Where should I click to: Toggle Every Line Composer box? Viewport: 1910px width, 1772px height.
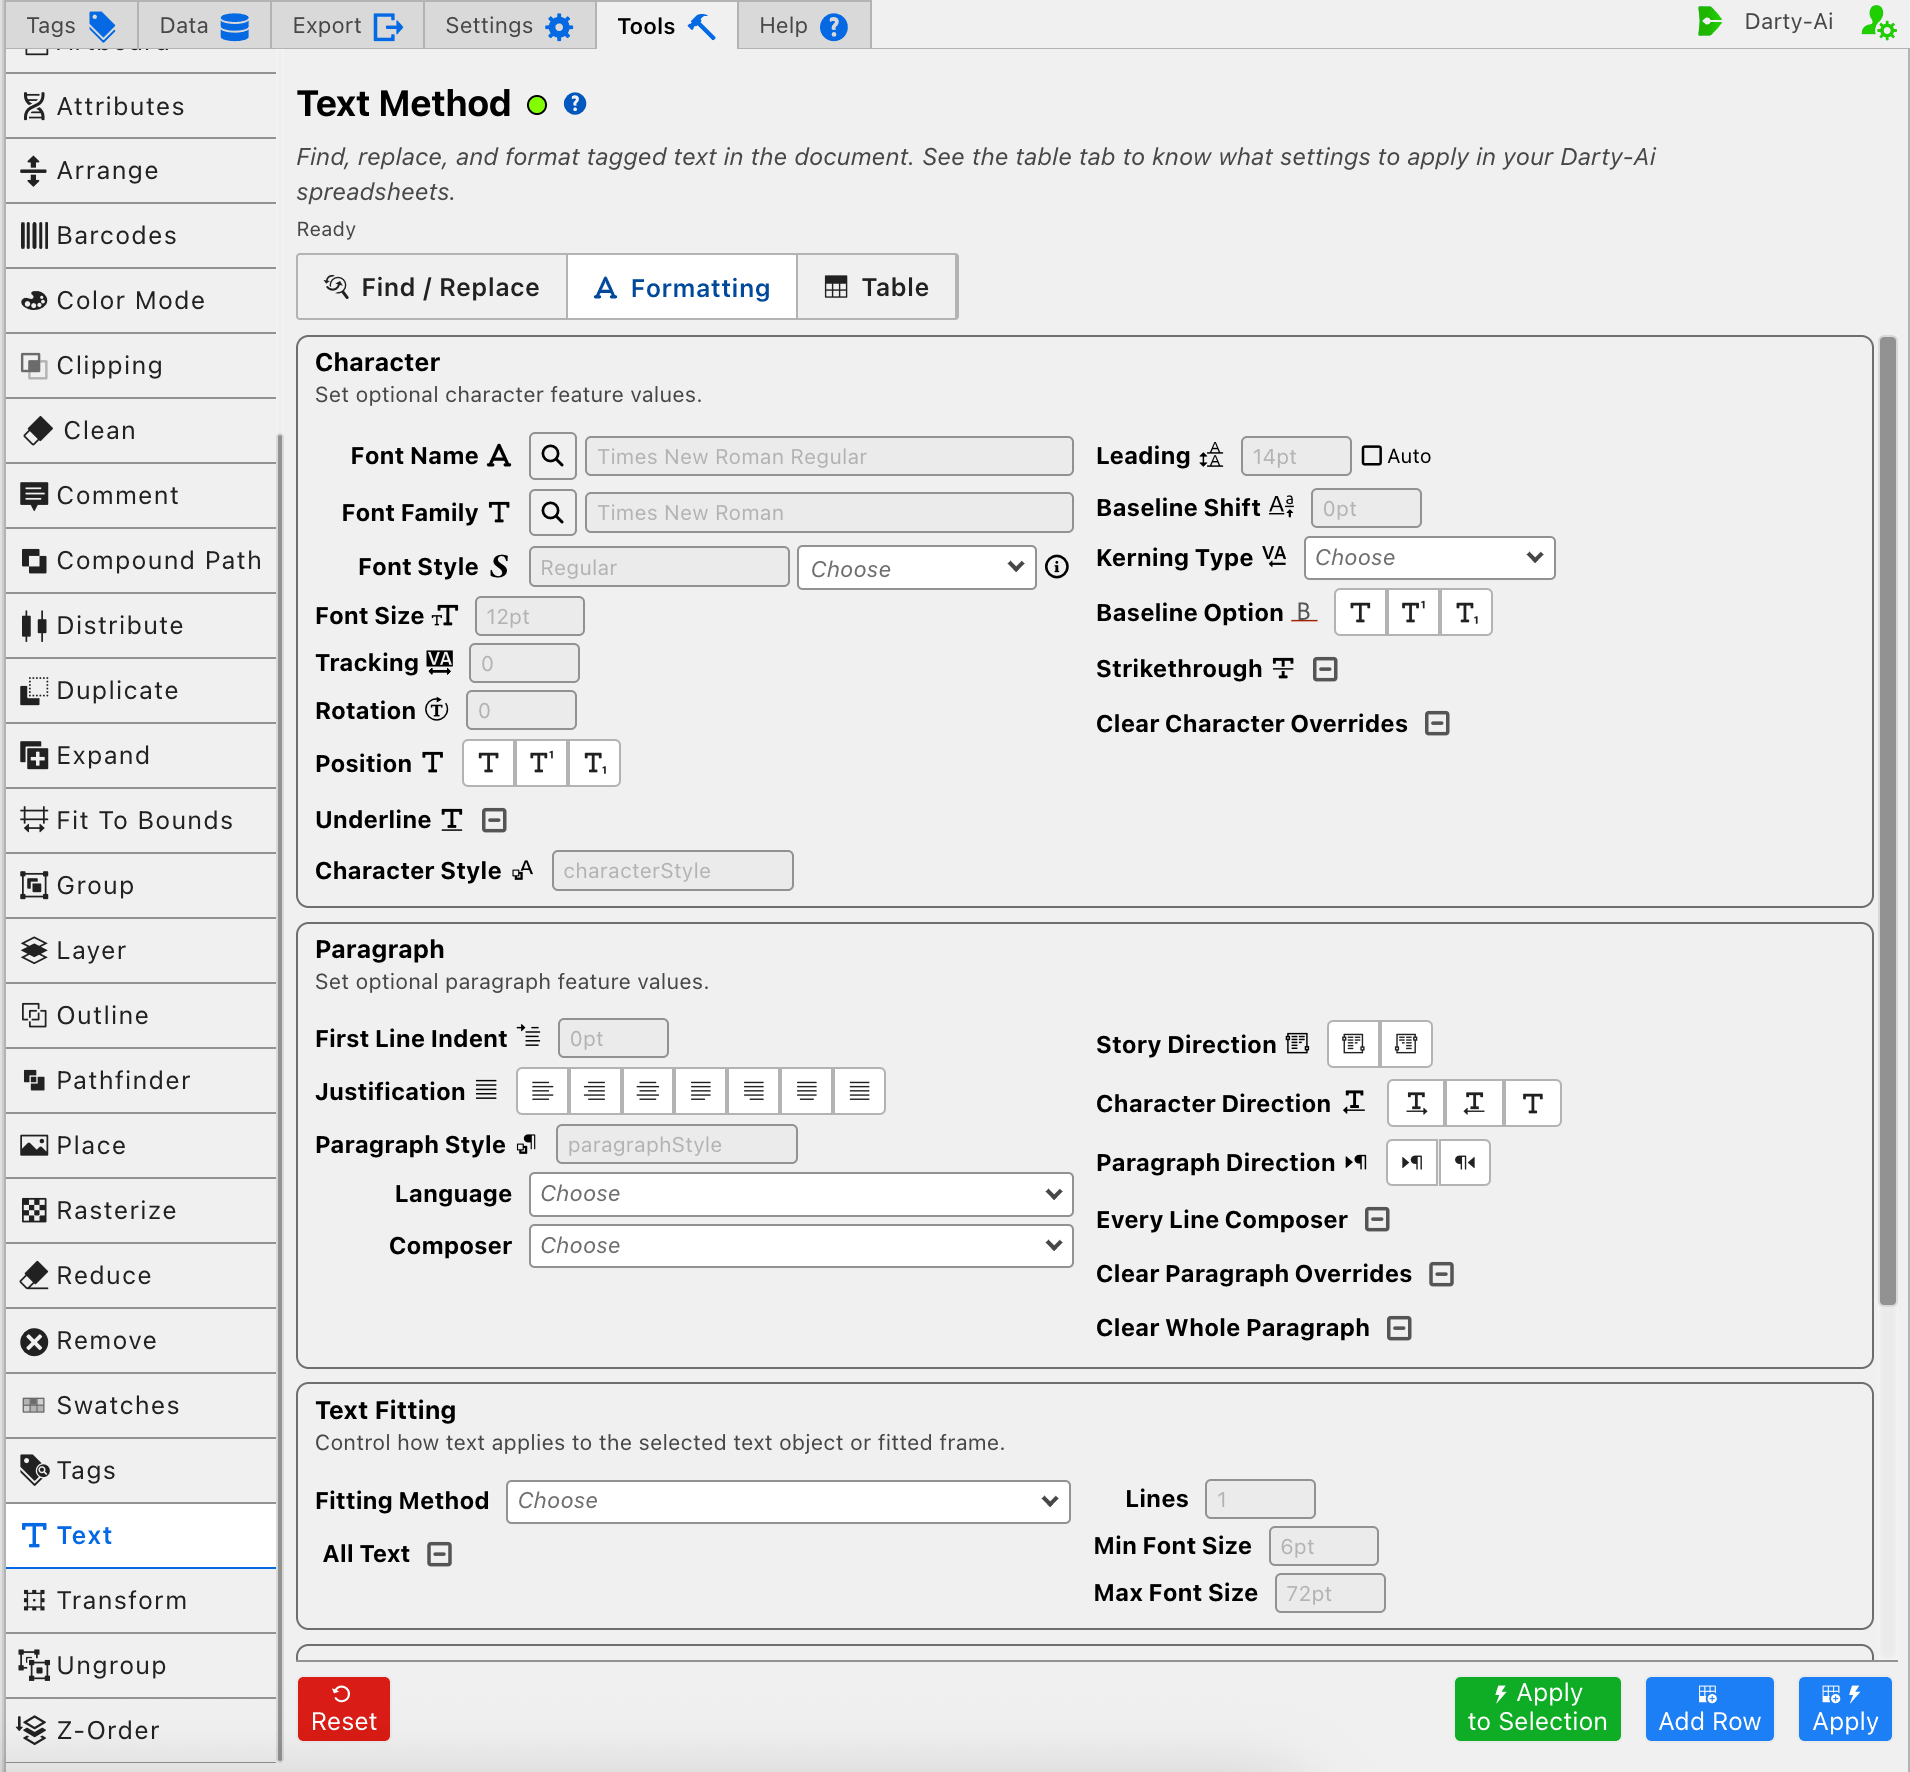coord(1377,1219)
